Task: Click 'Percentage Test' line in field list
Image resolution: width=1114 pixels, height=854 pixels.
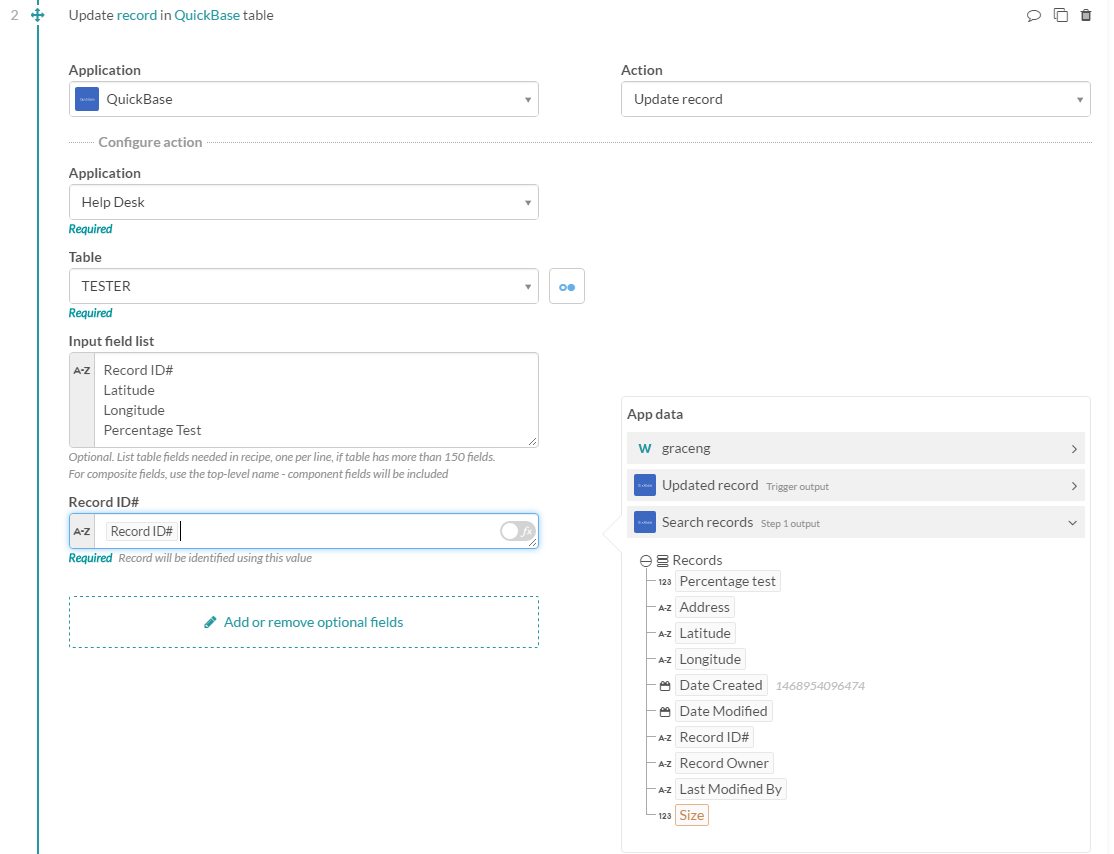Action: point(152,431)
